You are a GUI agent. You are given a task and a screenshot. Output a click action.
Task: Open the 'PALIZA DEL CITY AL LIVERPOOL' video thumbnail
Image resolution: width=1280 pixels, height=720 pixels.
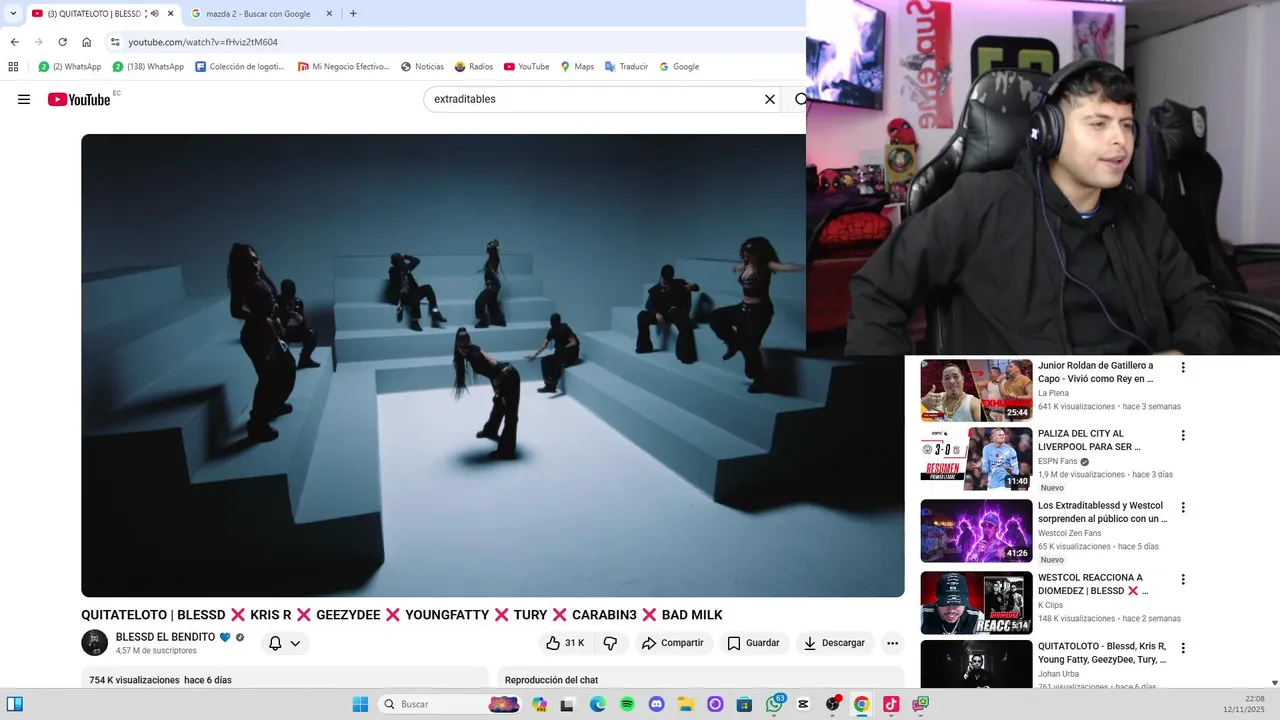976,459
